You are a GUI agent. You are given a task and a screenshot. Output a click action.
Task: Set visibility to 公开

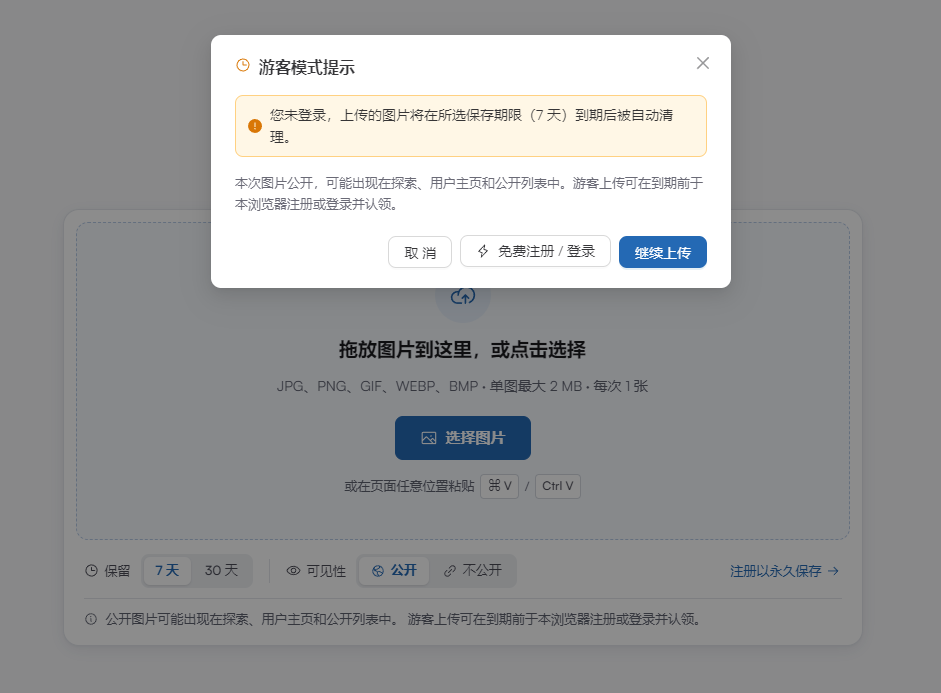[394, 571]
